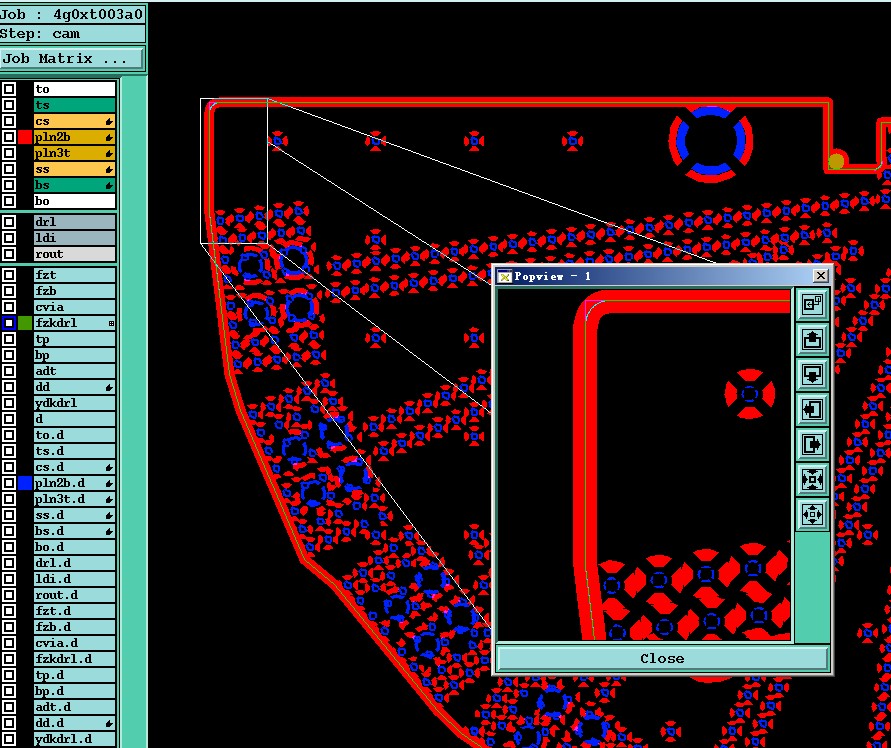Click the hand marker on bs.d layer
Screen dimensions: 891x748
tap(109, 531)
